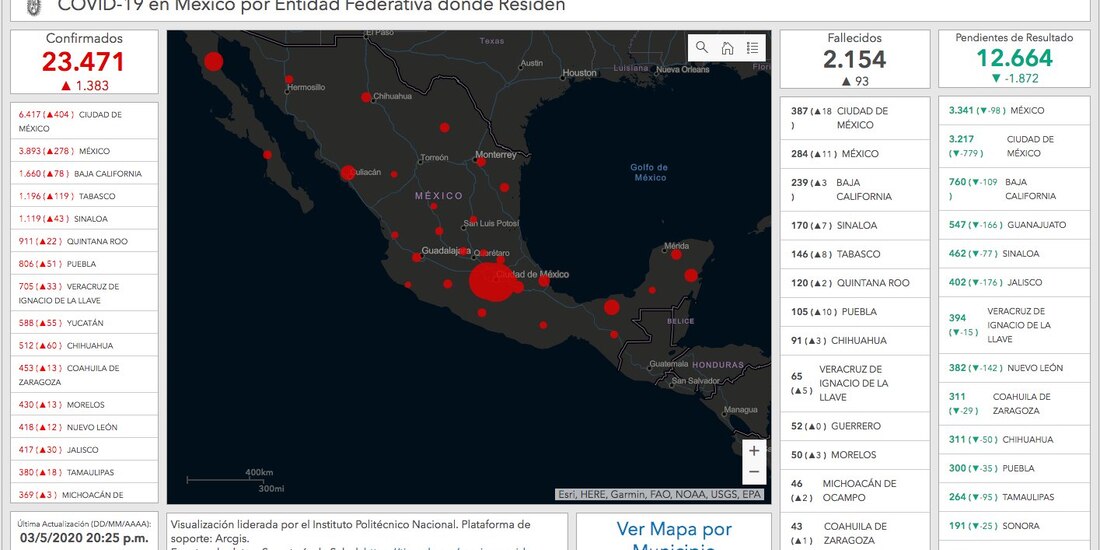1100x550 pixels.
Task: Click the Pendientes de Resultado 12.664 indicator
Action: (x=1014, y=59)
